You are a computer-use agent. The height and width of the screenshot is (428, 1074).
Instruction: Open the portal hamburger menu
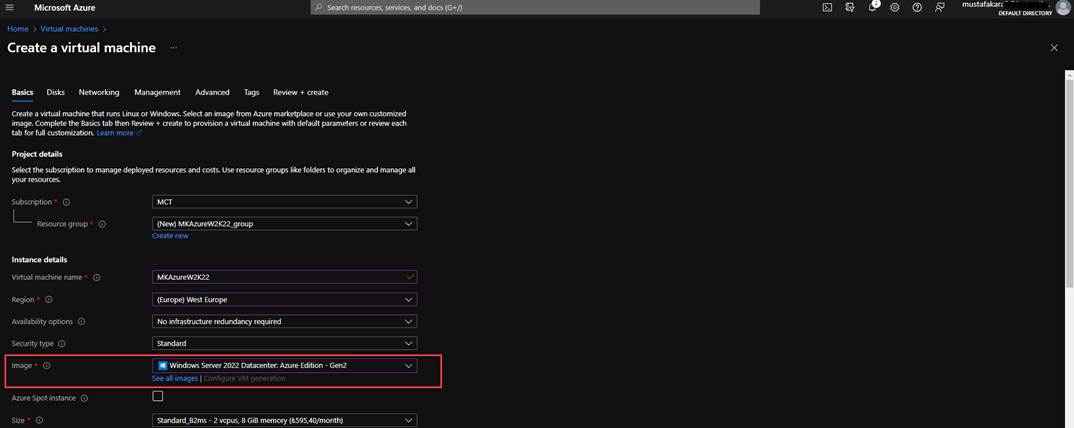(x=10, y=7)
